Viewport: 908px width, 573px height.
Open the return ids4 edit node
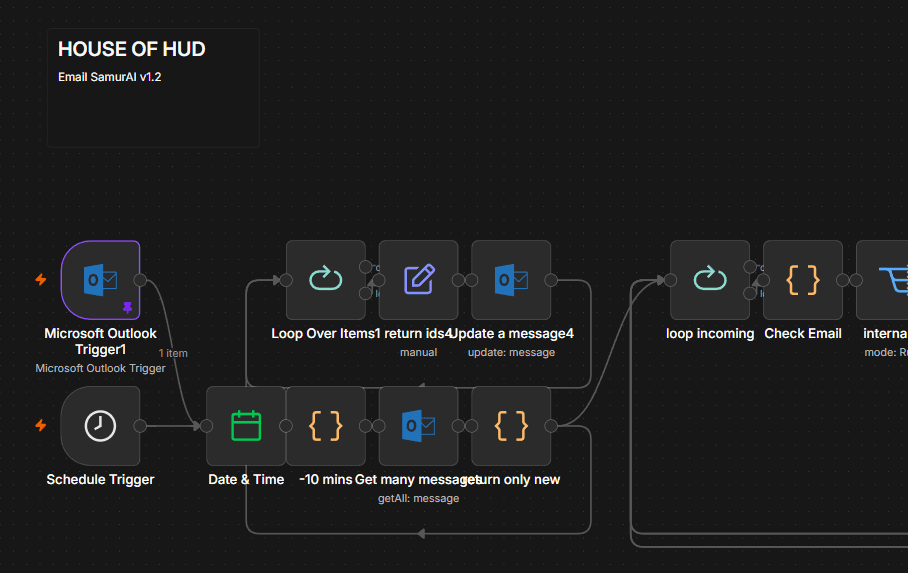pyautogui.click(x=418, y=280)
